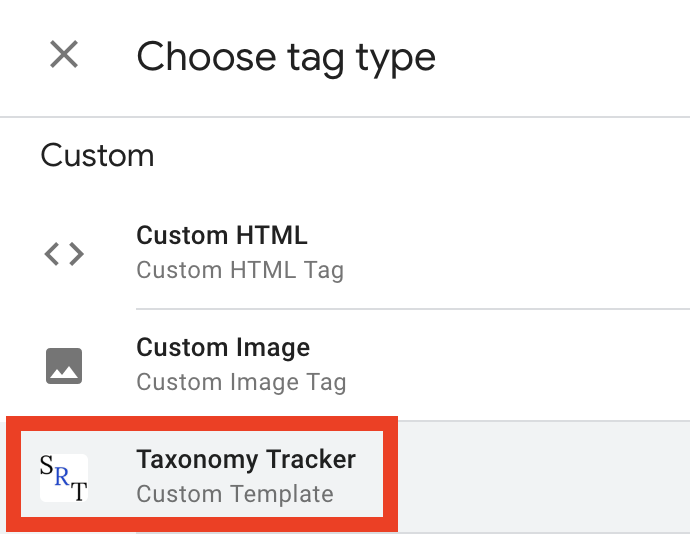Click the "Custom HTML Tag" subtitle text
The height and width of the screenshot is (560, 690).
(x=240, y=270)
